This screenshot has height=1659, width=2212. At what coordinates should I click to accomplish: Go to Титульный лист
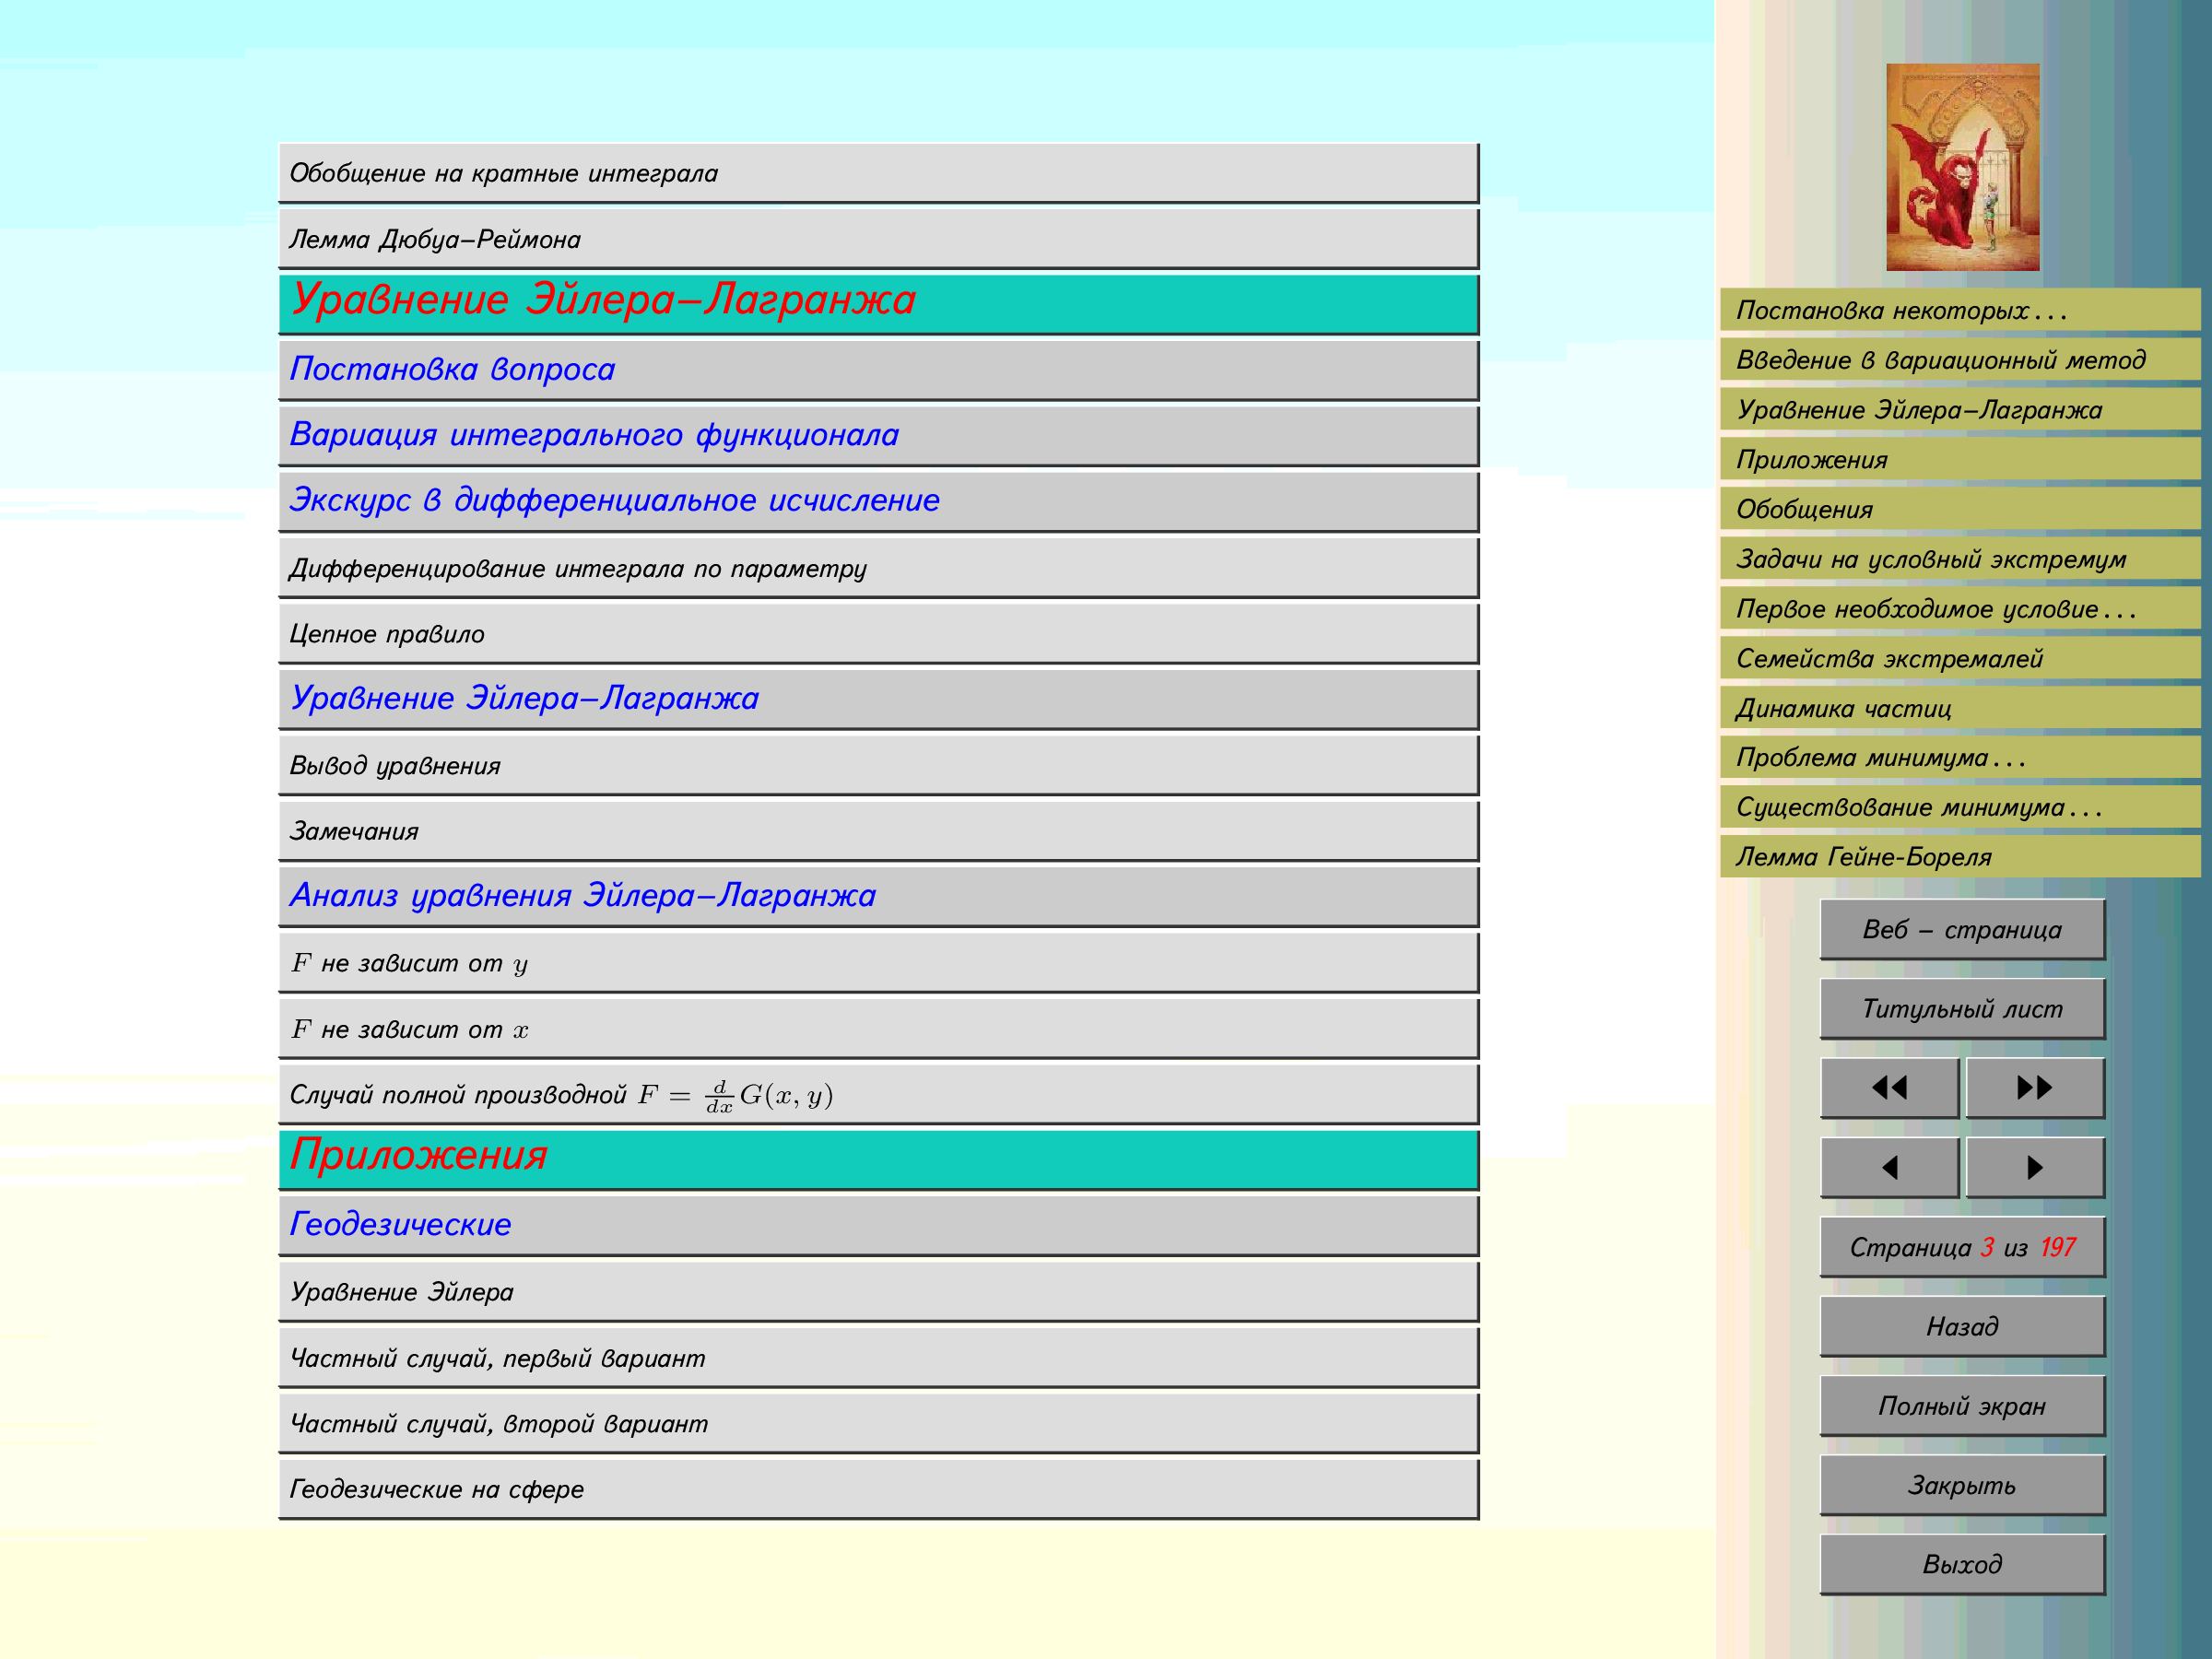coord(1961,1009)
